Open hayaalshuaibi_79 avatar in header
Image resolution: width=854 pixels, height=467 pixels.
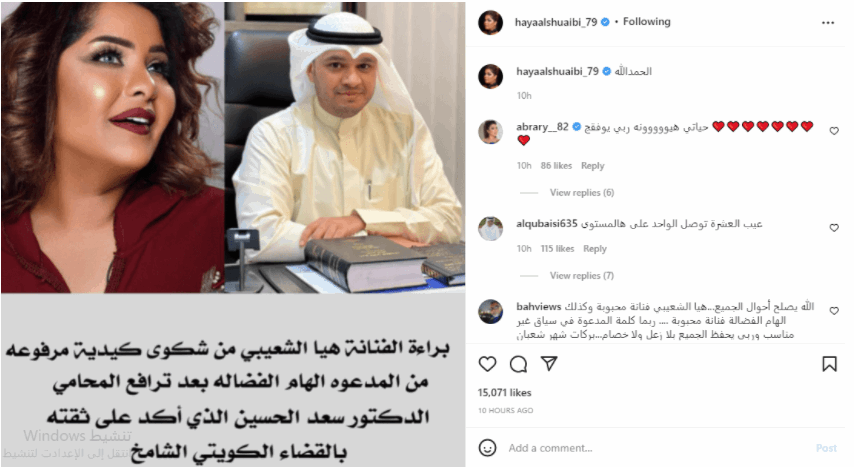point(490,22)
